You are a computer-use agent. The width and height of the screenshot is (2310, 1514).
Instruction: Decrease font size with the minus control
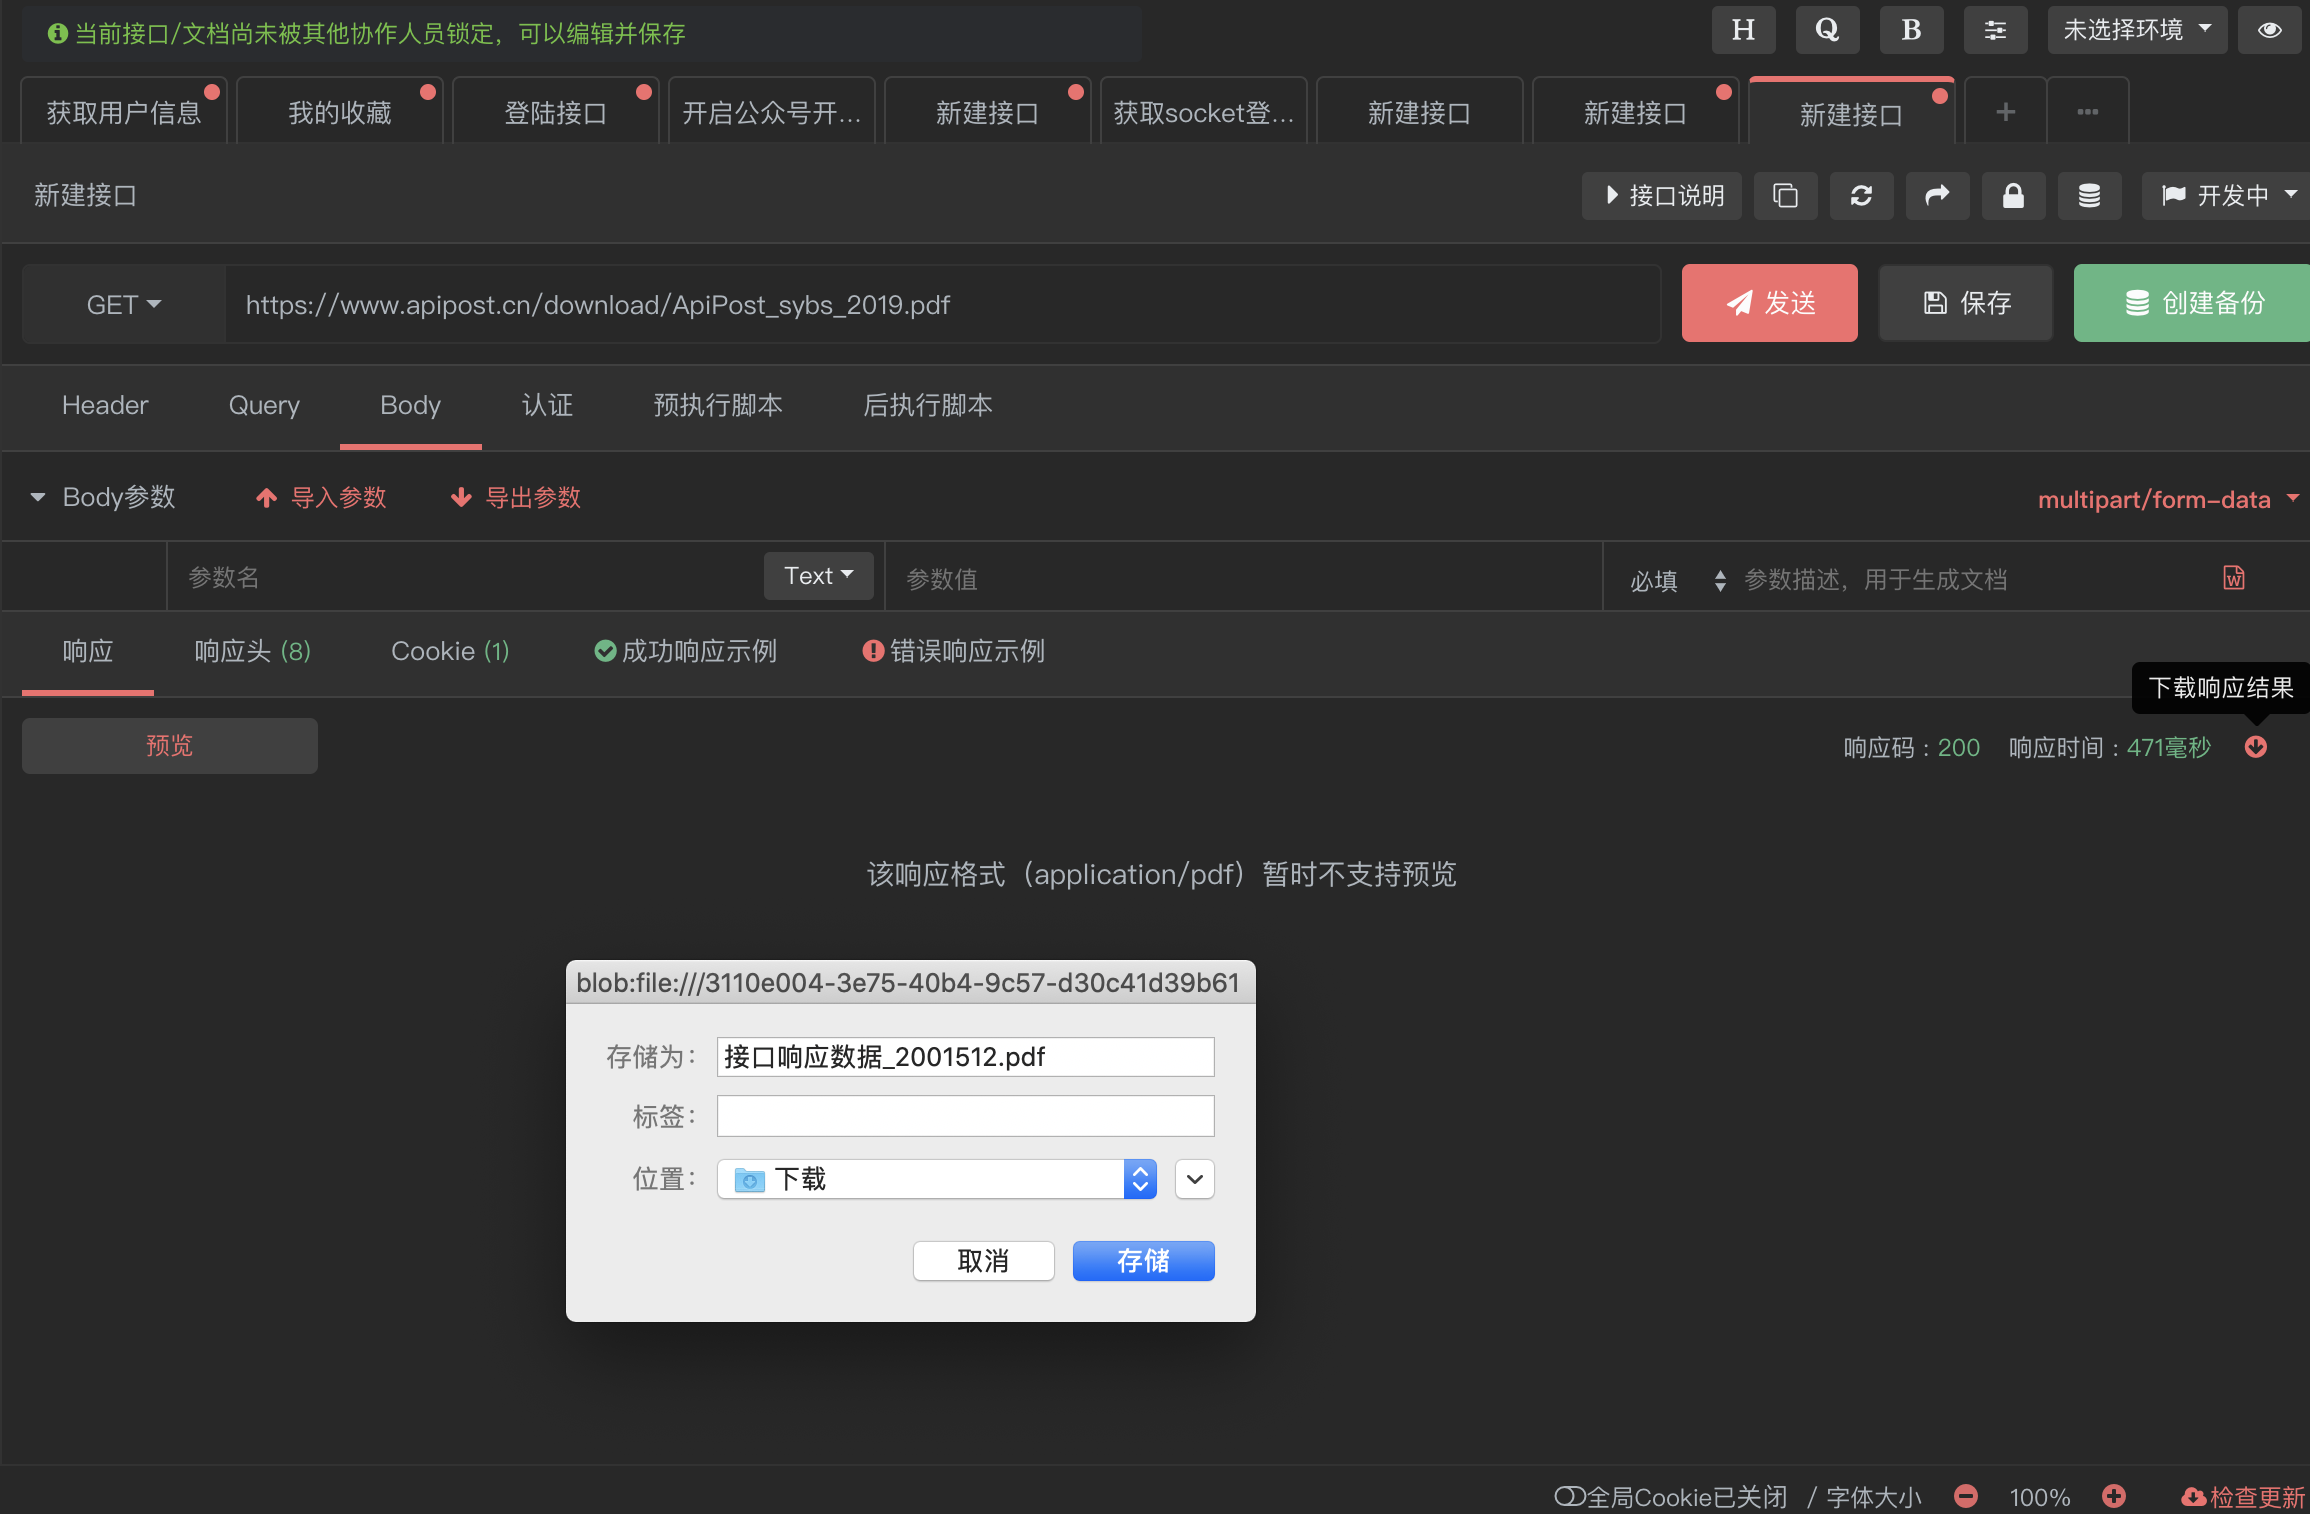1964,1496
